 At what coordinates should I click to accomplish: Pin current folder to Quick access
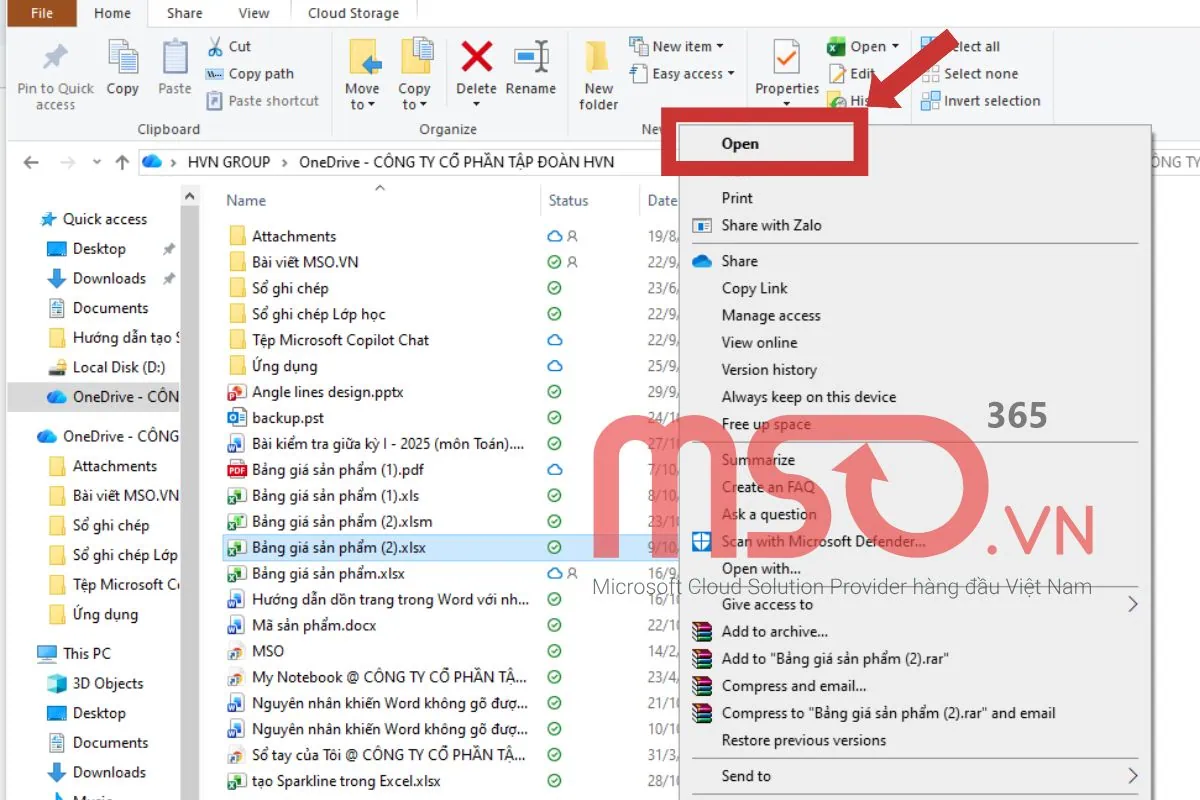click(54, 70)
